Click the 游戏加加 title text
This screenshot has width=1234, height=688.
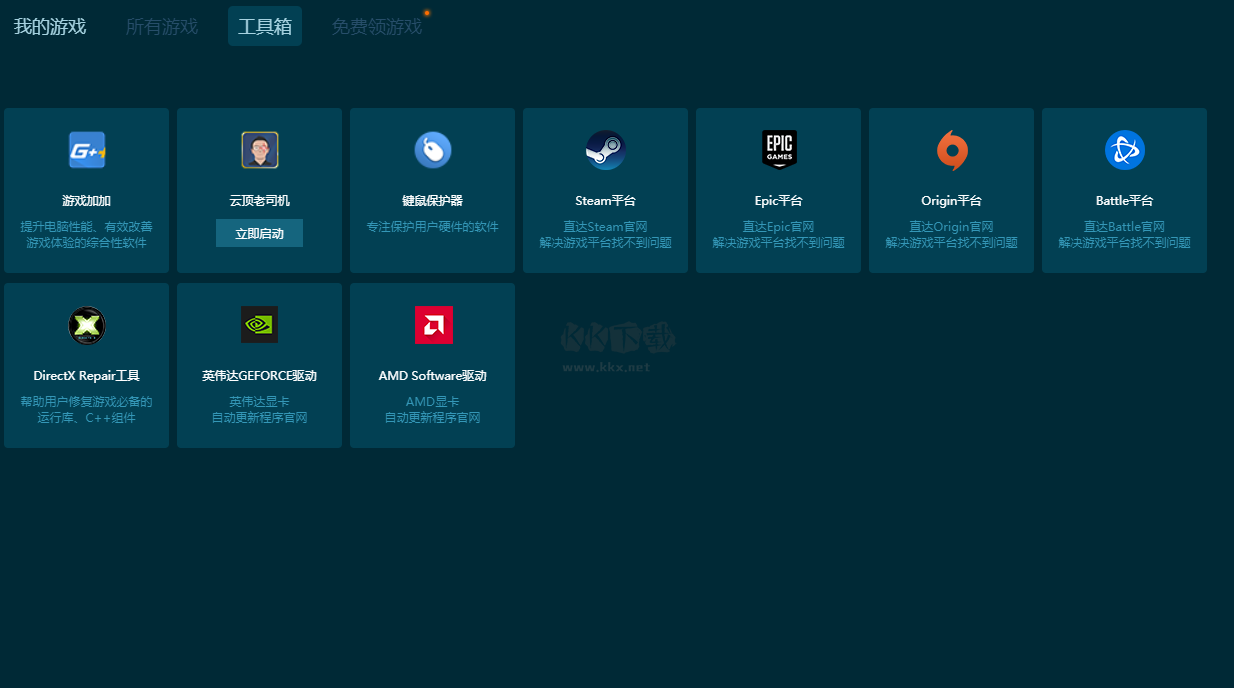pyautogui.click(x=87, y=201)
